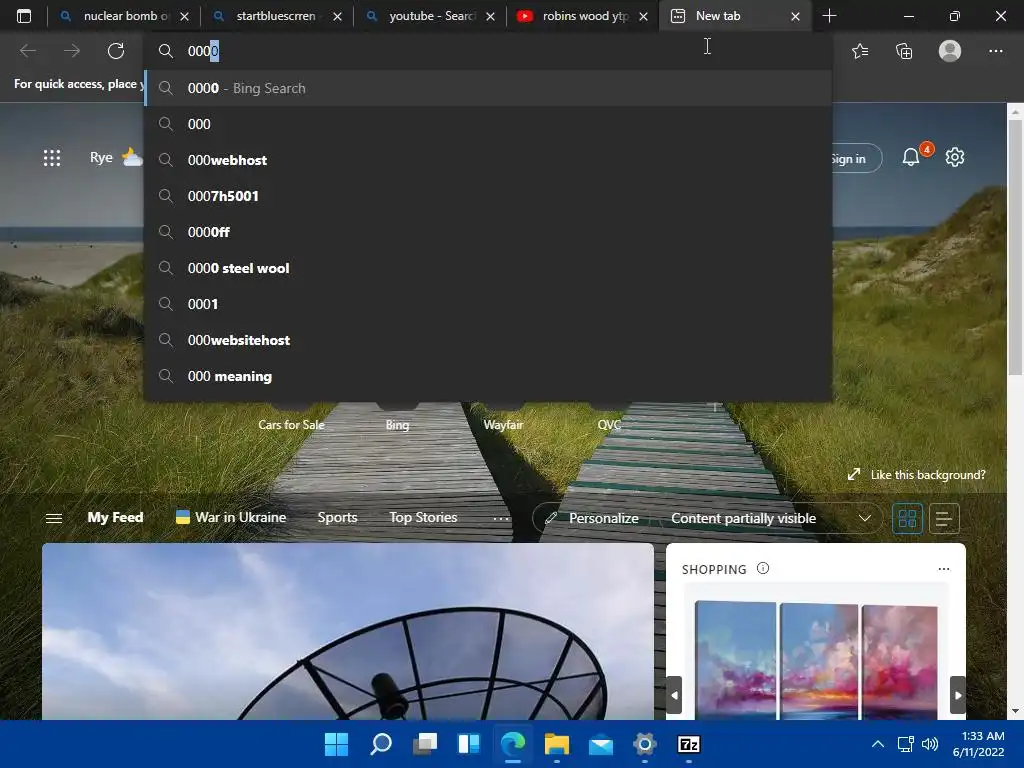Close the 'robins wood ytp' tab
This screenshot has width=1024, height=768.
tap(643, 16)
